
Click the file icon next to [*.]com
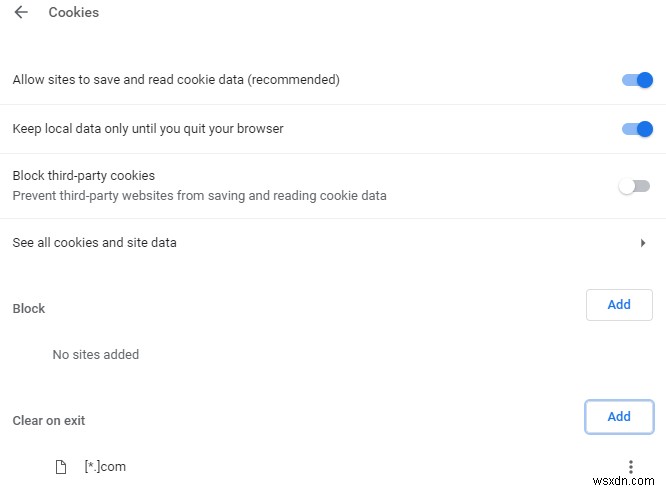[61, 467]
